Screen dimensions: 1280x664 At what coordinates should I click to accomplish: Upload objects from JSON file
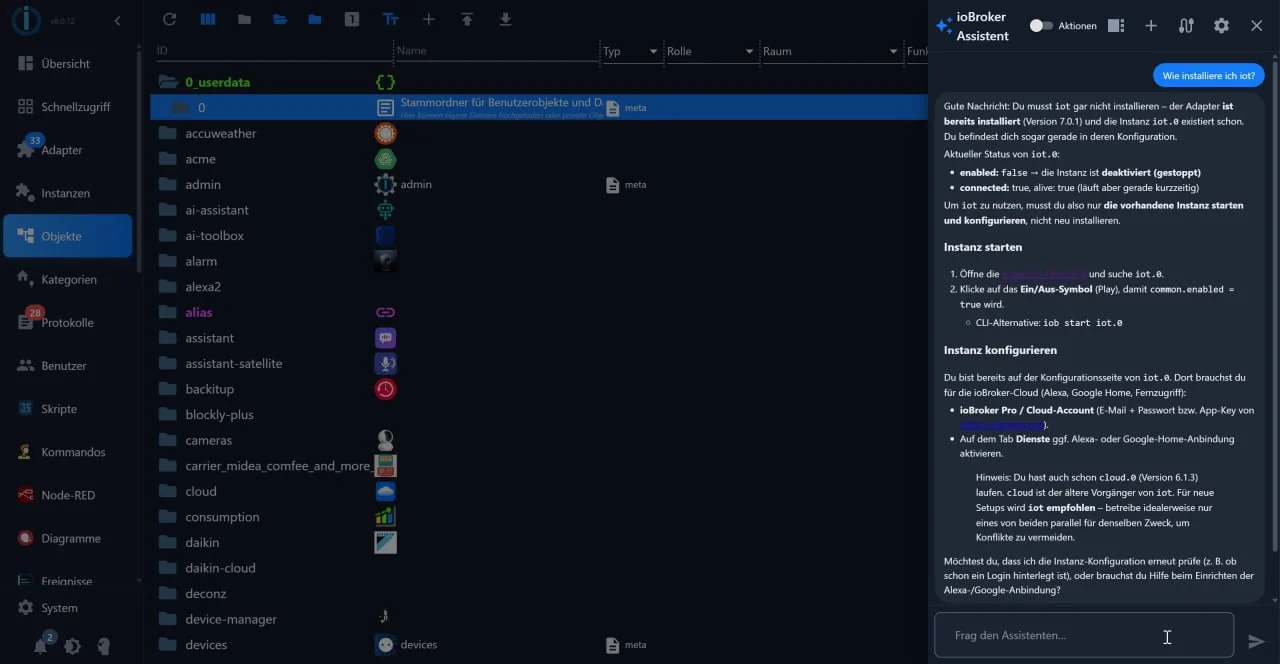pos(467,19)
